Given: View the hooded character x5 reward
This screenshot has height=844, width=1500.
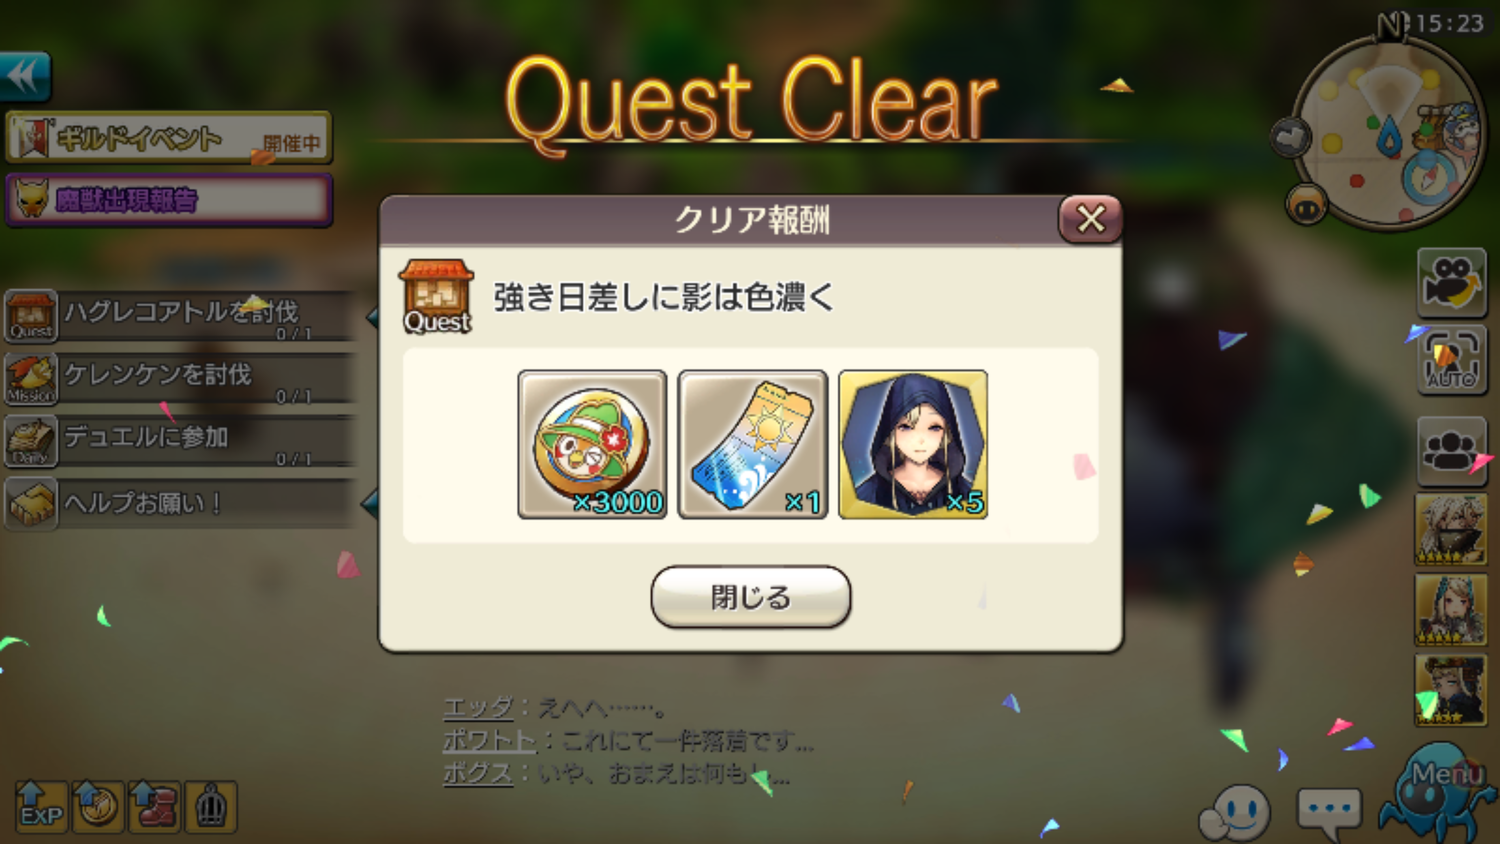Looking at the screenshot, I should pos(913,444).
